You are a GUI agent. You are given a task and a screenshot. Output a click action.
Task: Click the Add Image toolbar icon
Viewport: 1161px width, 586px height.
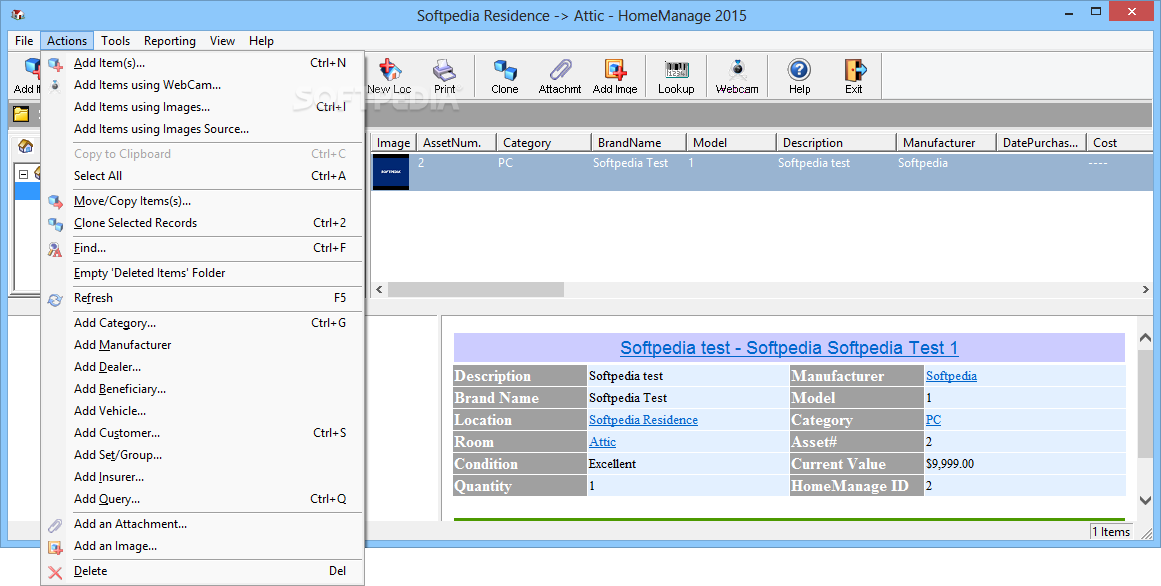coord(615,76)
